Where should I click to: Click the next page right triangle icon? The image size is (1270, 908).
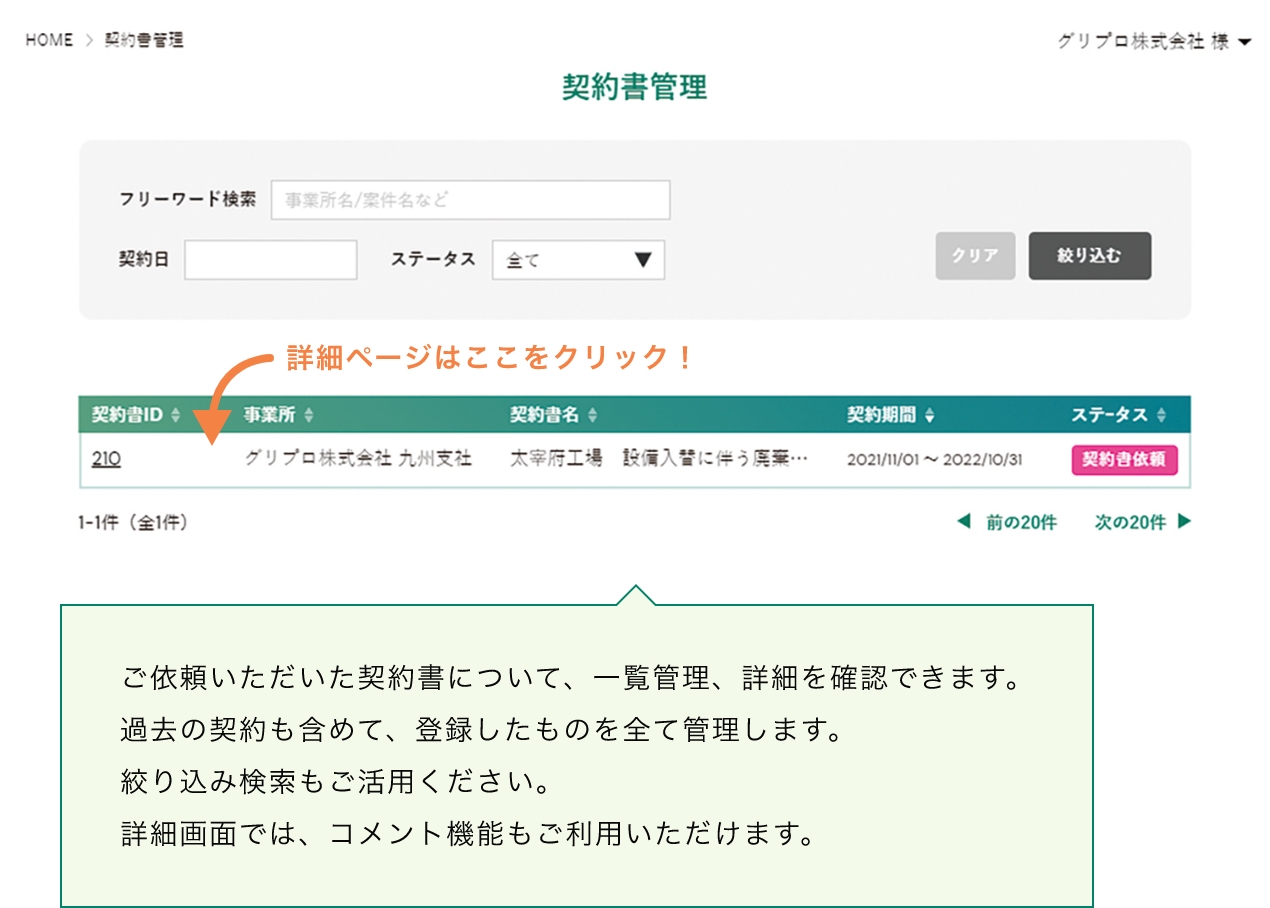point(1184,521)
